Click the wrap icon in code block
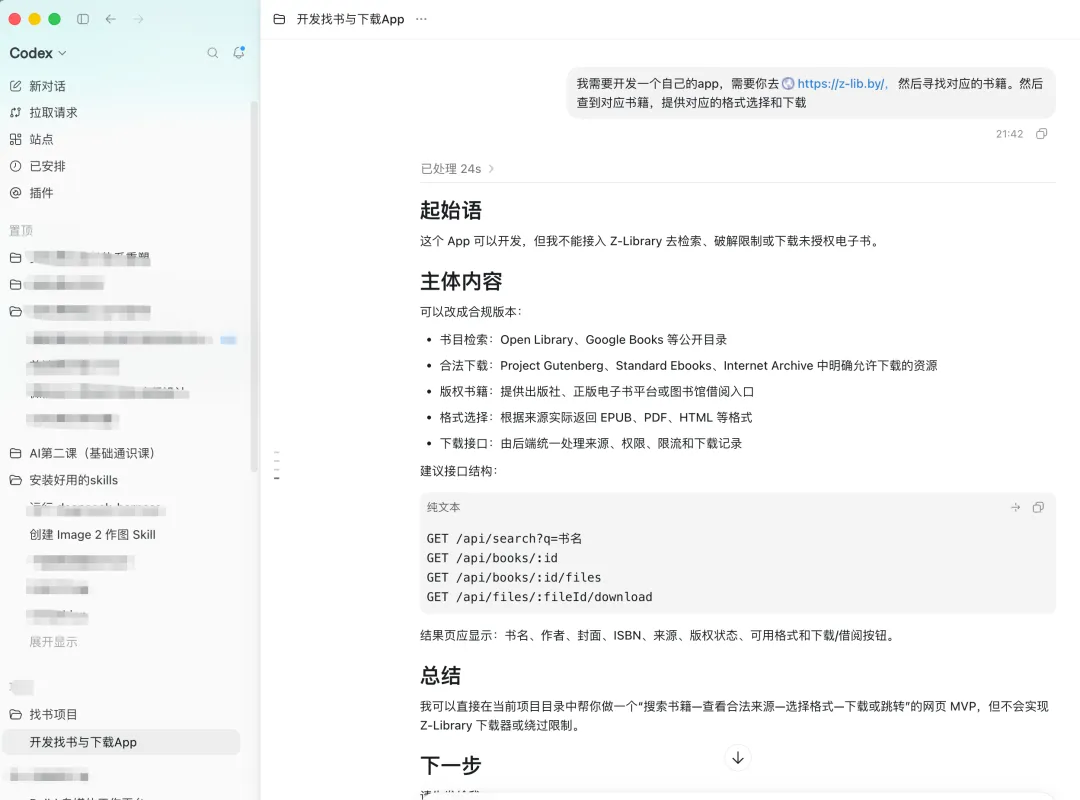This screenshot has height=800, width=1080. (1015, 507)
